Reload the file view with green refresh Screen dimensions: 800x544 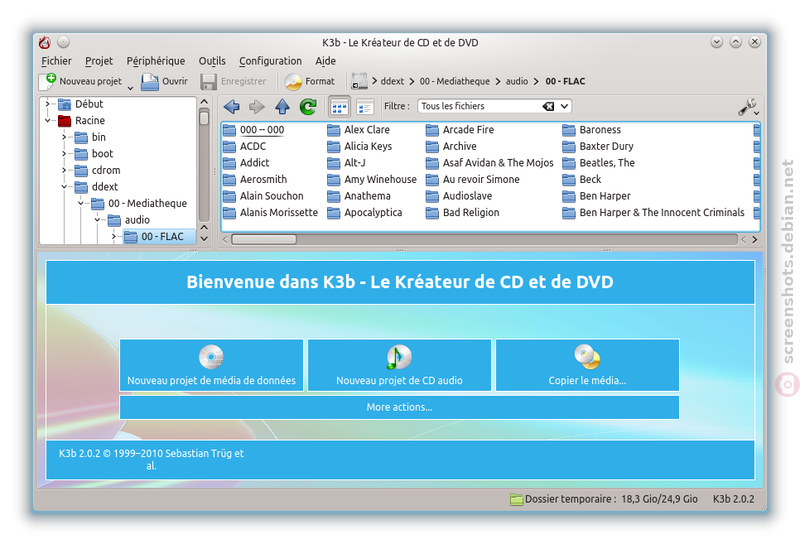pyautogui.click(x=308, y=106)
